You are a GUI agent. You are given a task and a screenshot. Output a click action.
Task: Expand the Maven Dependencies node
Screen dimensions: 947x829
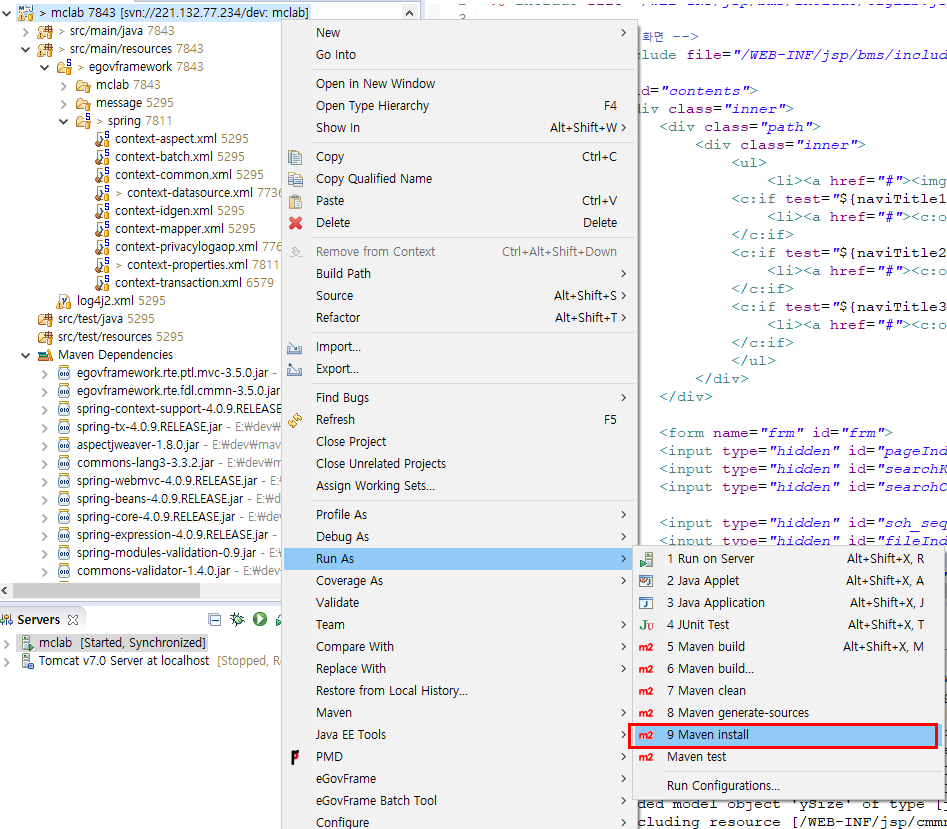point(25,354)
